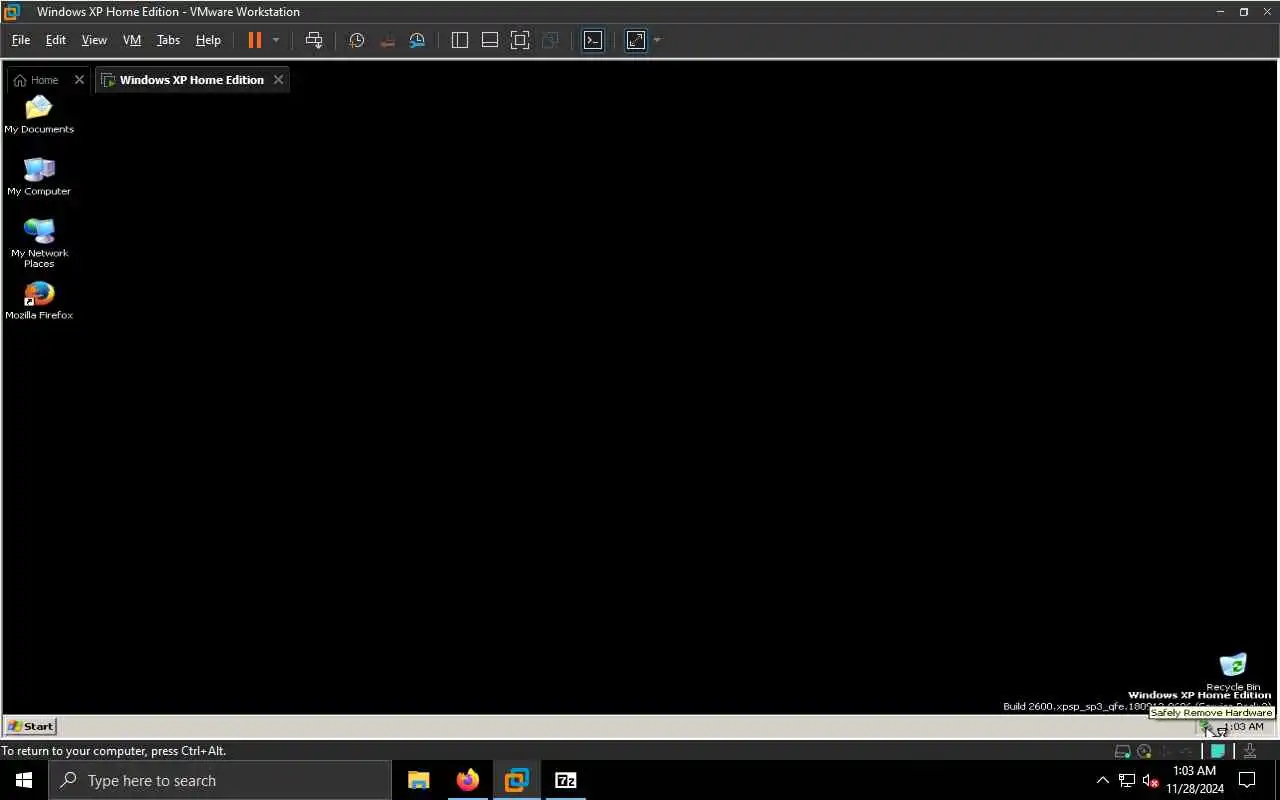Switch to Unity mode
1280x800 pixels.
[550, 40]
